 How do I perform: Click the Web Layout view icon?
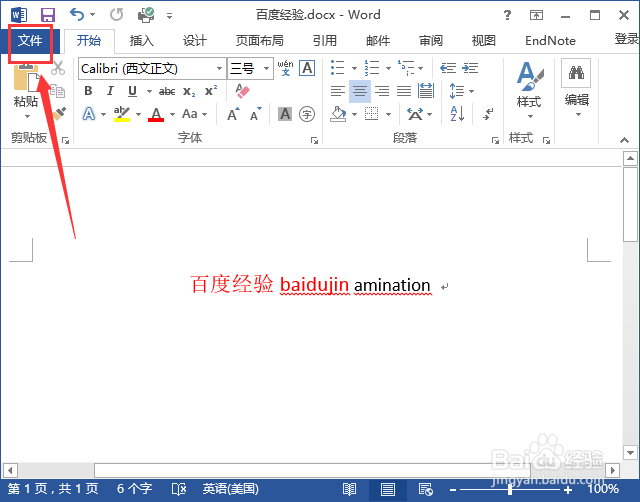pyautogui.click(x=425, y=489)
